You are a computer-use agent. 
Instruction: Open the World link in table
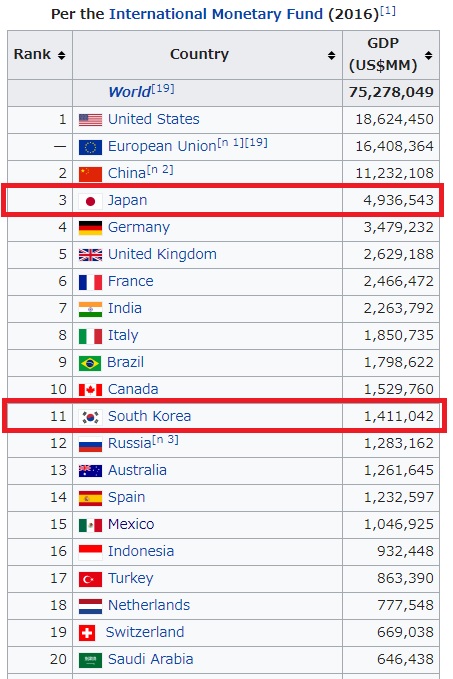(x=129, y=92)
